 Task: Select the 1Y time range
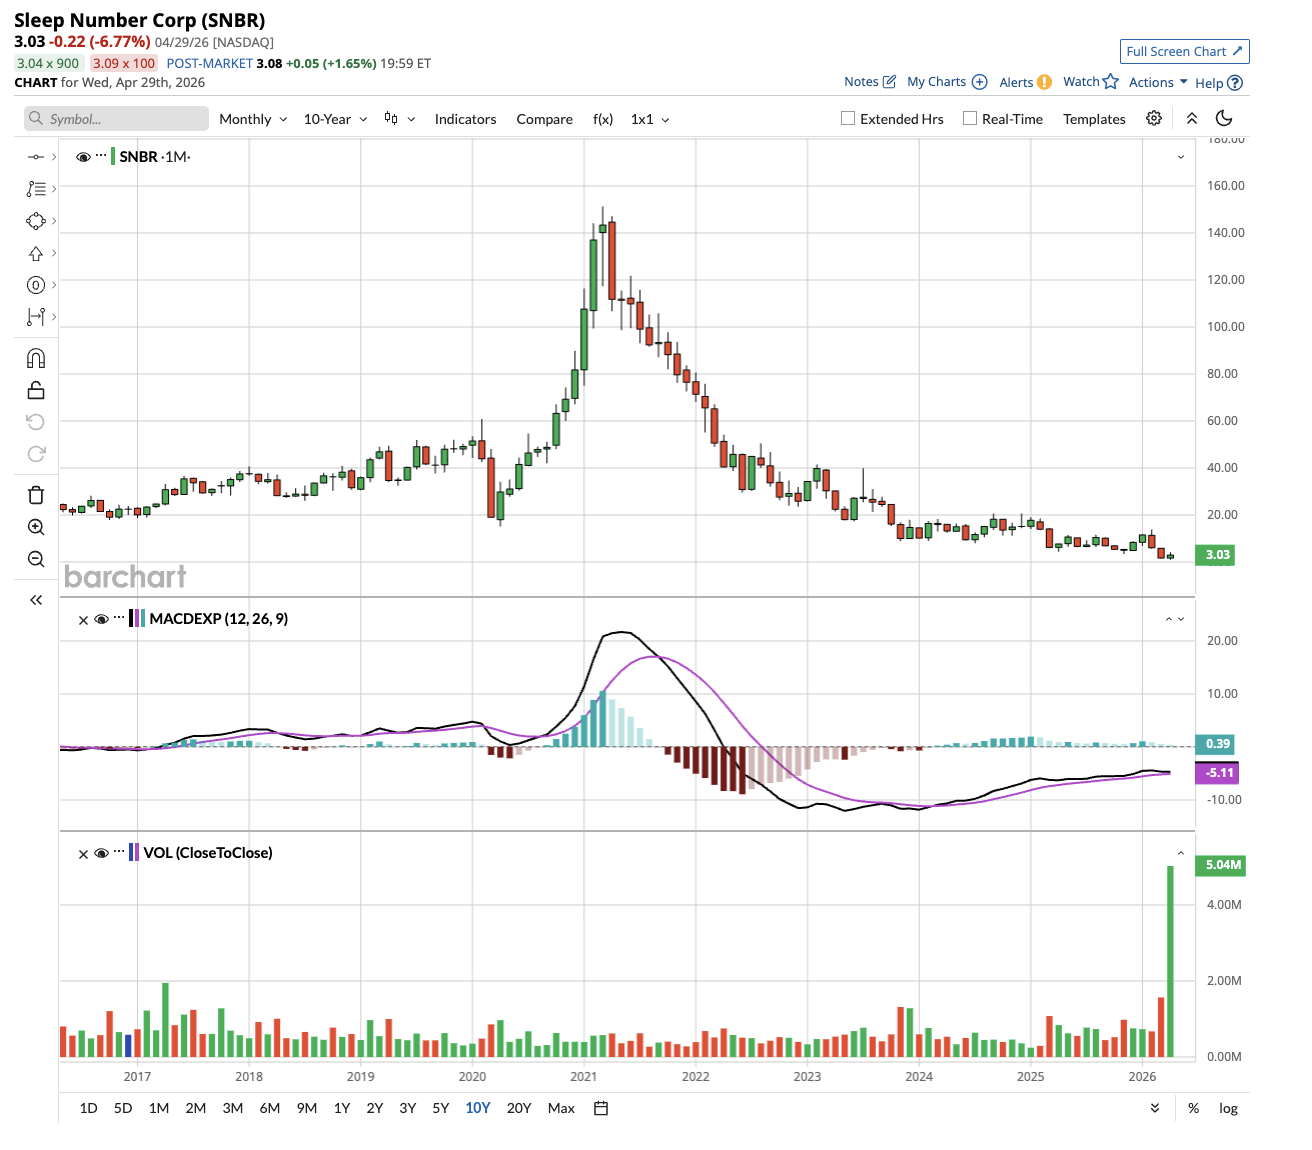(342, 1108)
